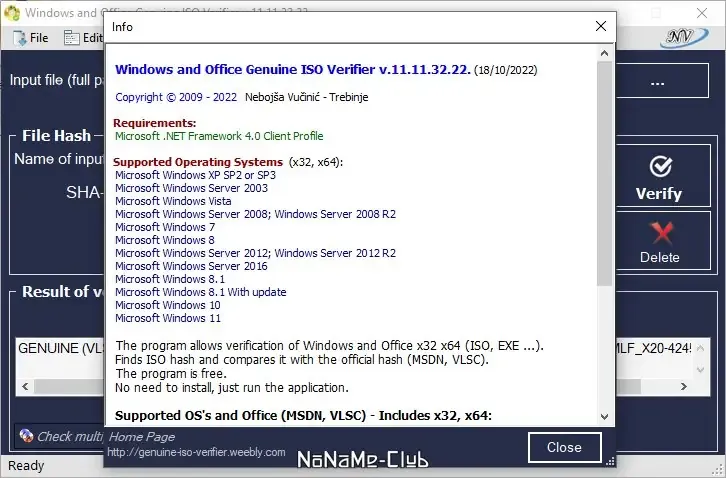Click "The program is free." sentence
Image resolution: width=726 pixels, height=478 pixels.
[171, 373]
